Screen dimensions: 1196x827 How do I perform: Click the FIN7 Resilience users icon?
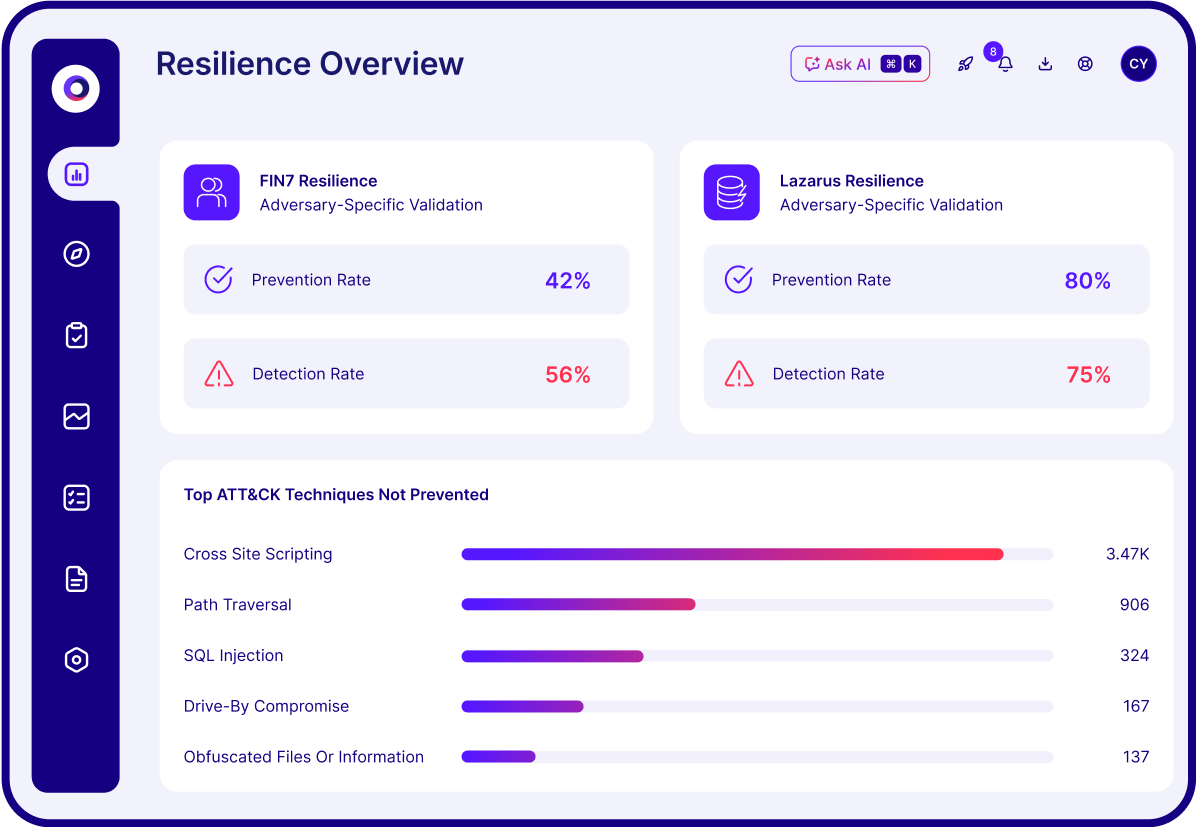pos(211,192)
